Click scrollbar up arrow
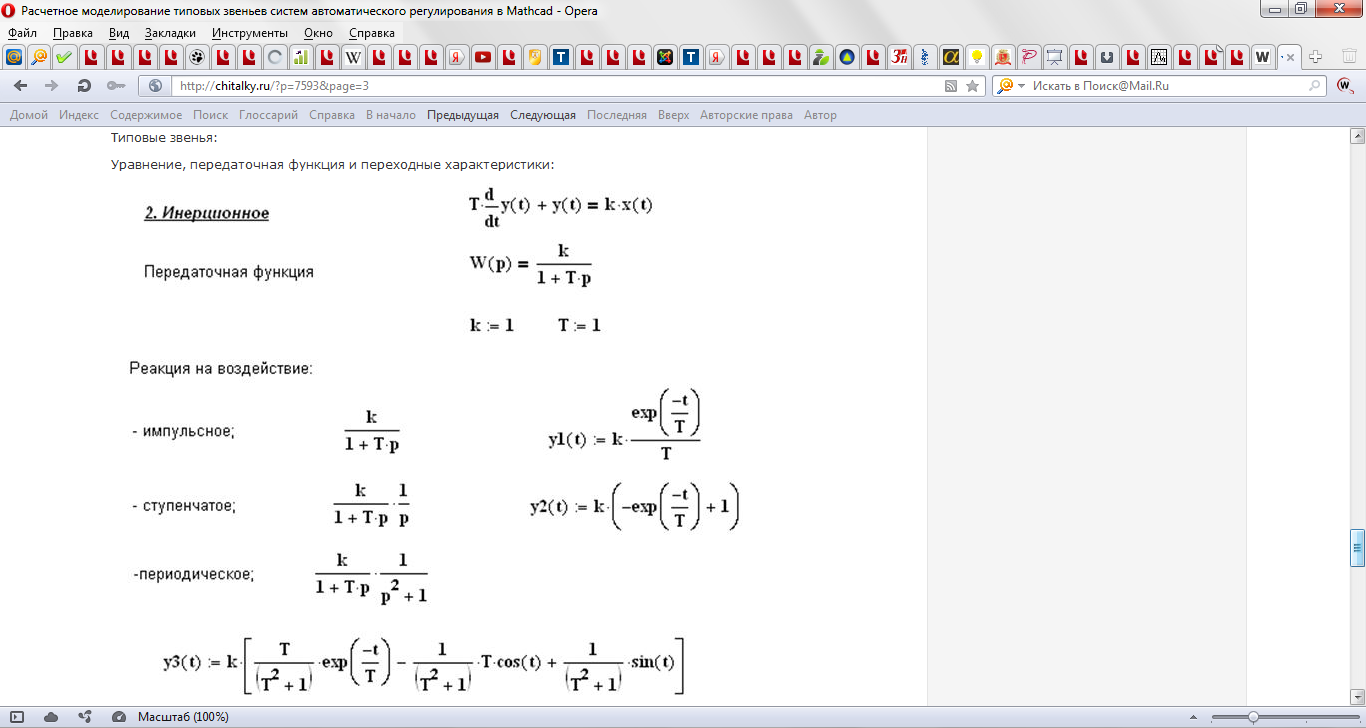Image resolution: width=1366 pixels, height=728 pixels. click(1357, 135)
